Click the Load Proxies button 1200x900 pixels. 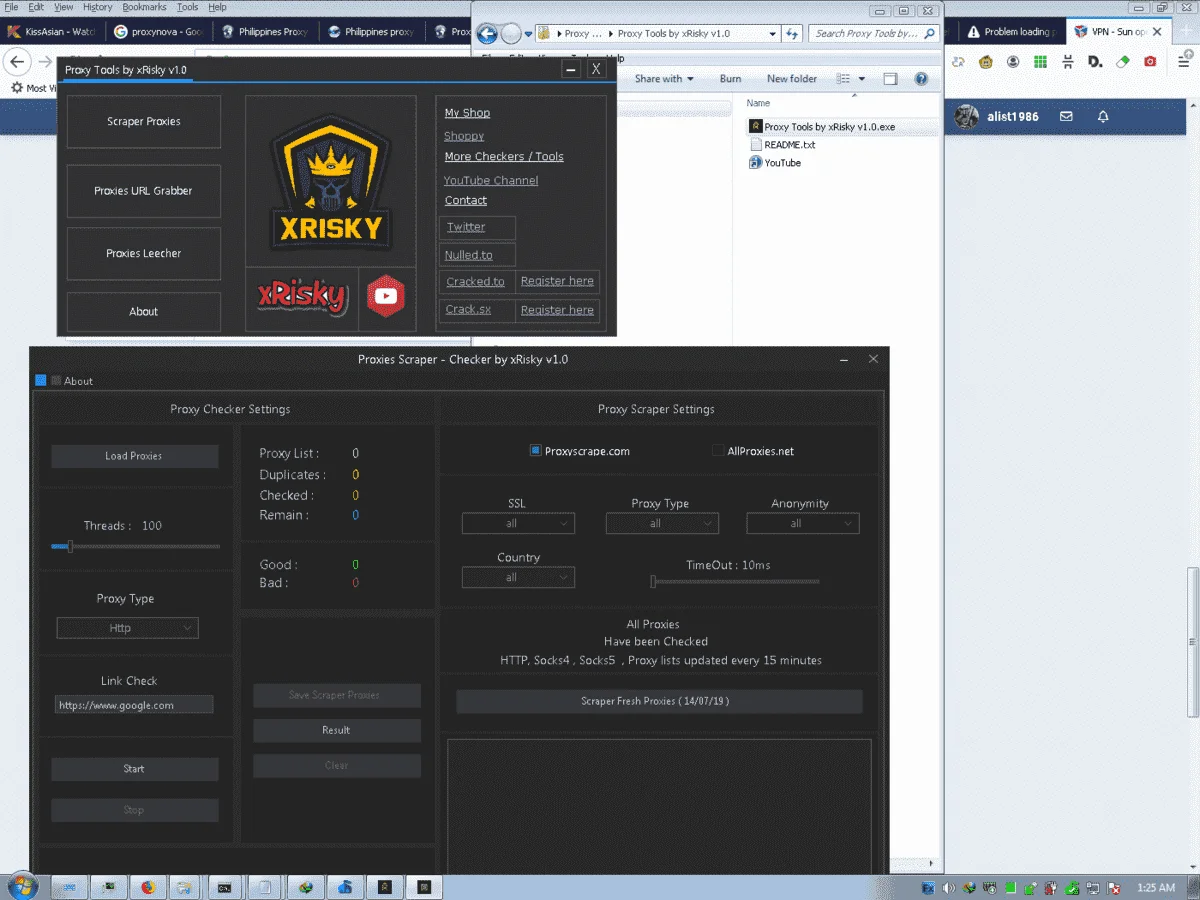tap(134, 456)
